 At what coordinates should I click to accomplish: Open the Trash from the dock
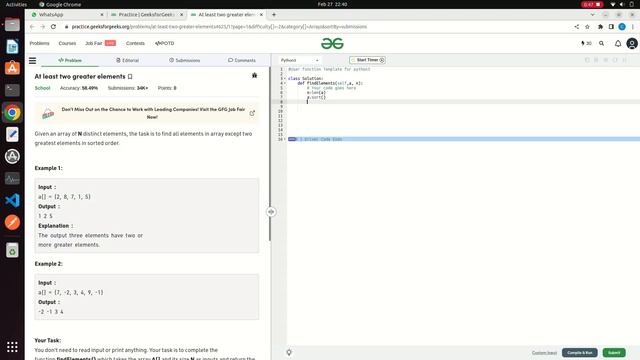[x=12, y=250]
